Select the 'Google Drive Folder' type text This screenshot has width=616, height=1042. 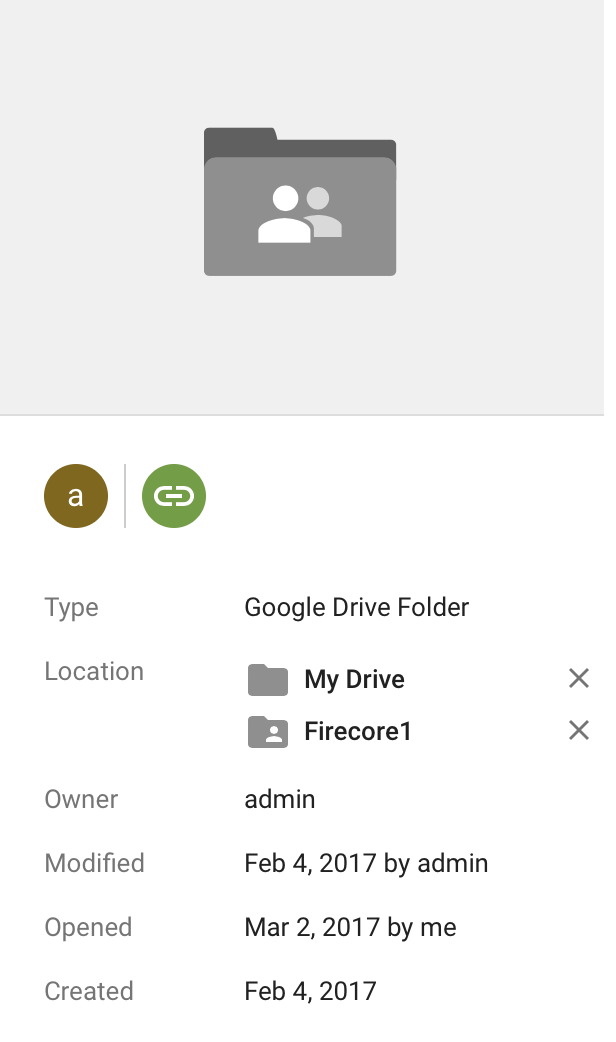click(357, 607)
